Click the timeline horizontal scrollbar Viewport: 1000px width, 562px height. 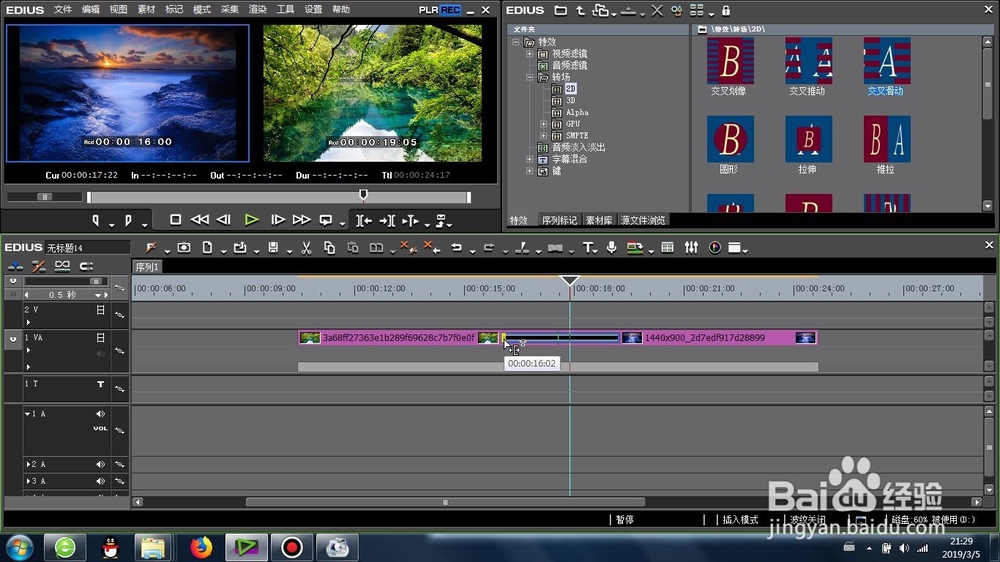[x=445, y=502]
